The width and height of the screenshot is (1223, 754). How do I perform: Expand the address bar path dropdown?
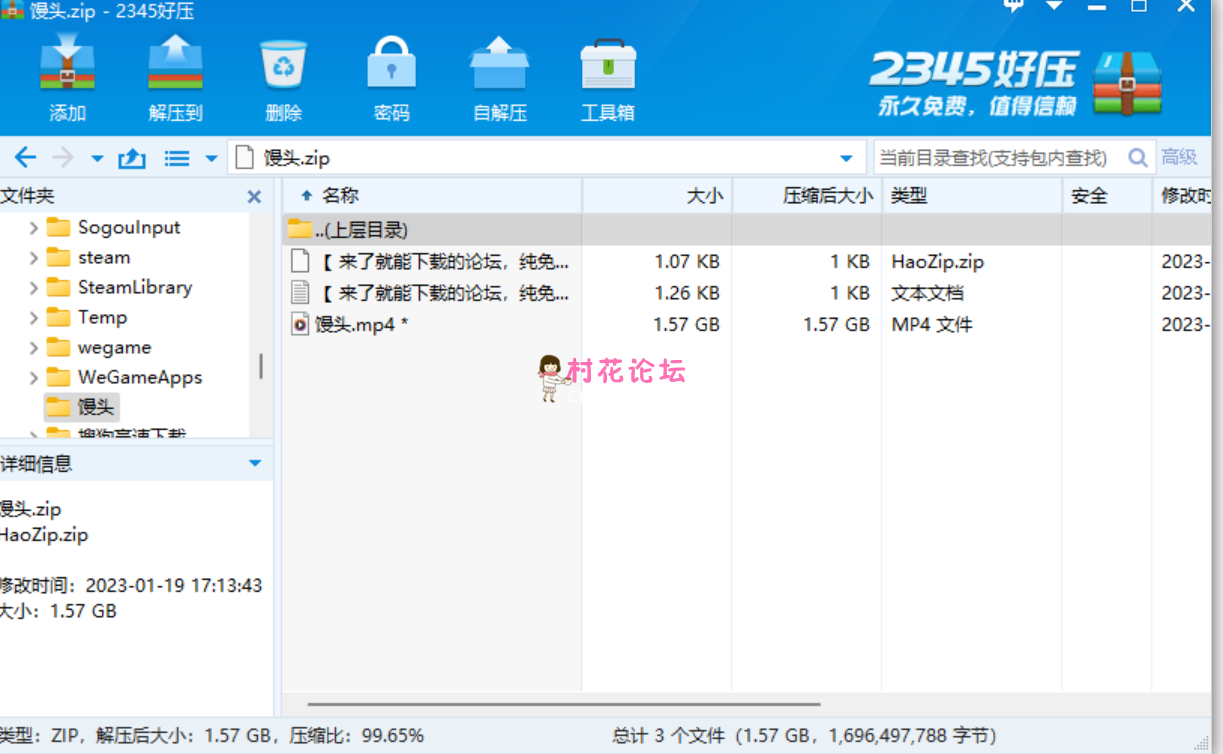tap(847, 158)
